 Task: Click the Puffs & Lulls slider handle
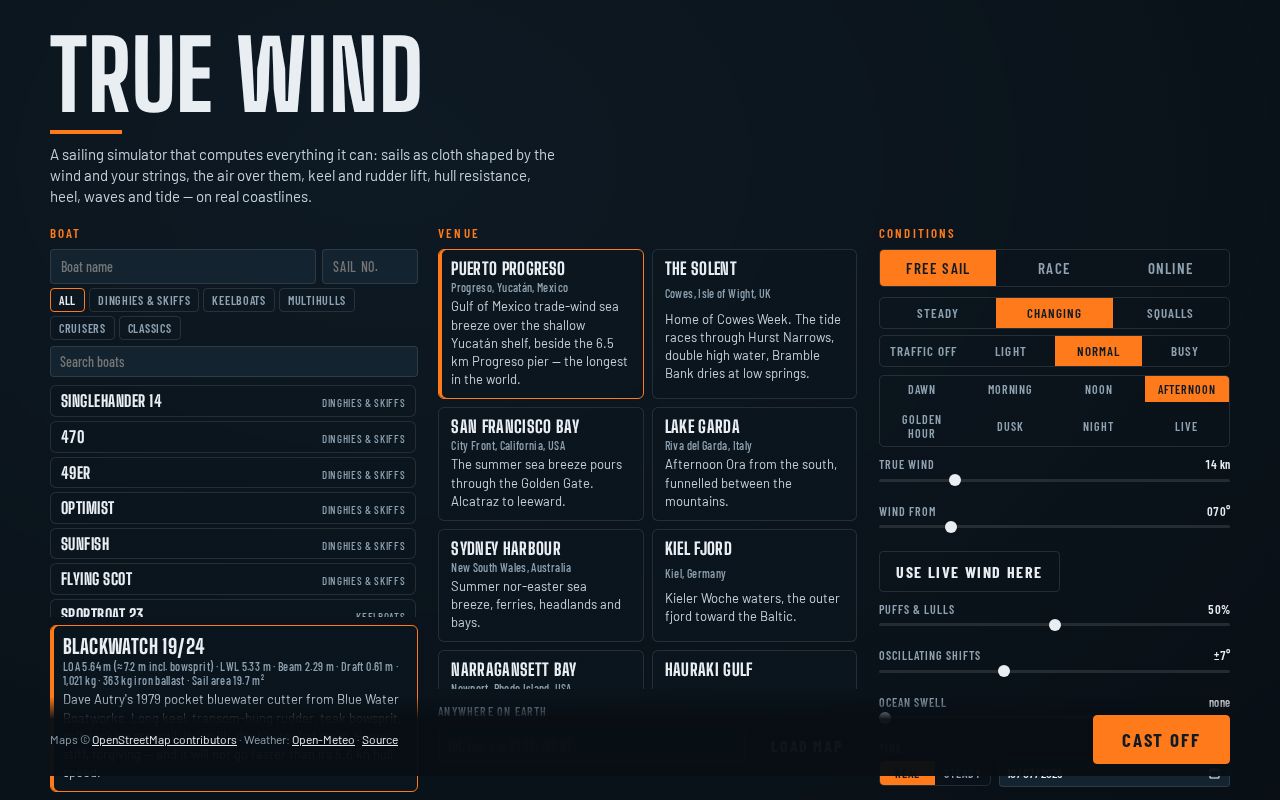coord(1055,625)
